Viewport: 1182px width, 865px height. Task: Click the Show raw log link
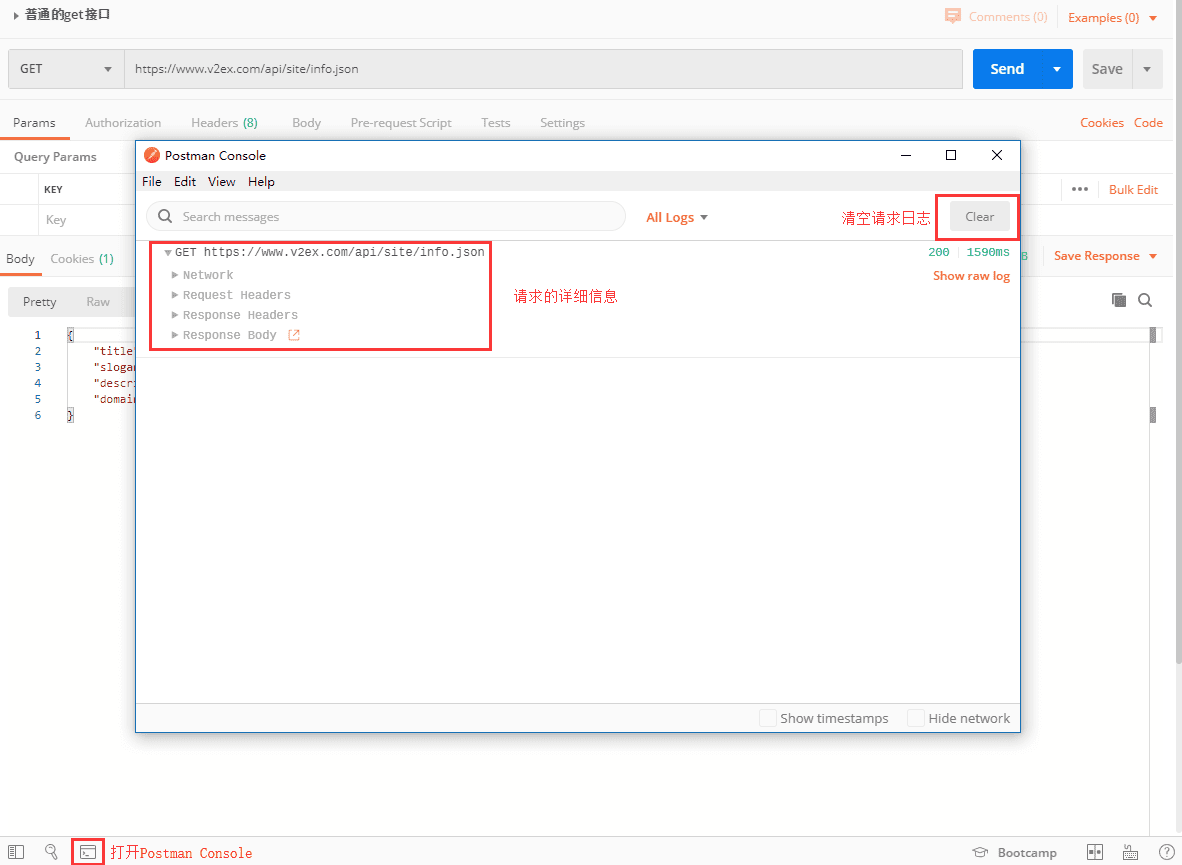click(x=971, y=275)
